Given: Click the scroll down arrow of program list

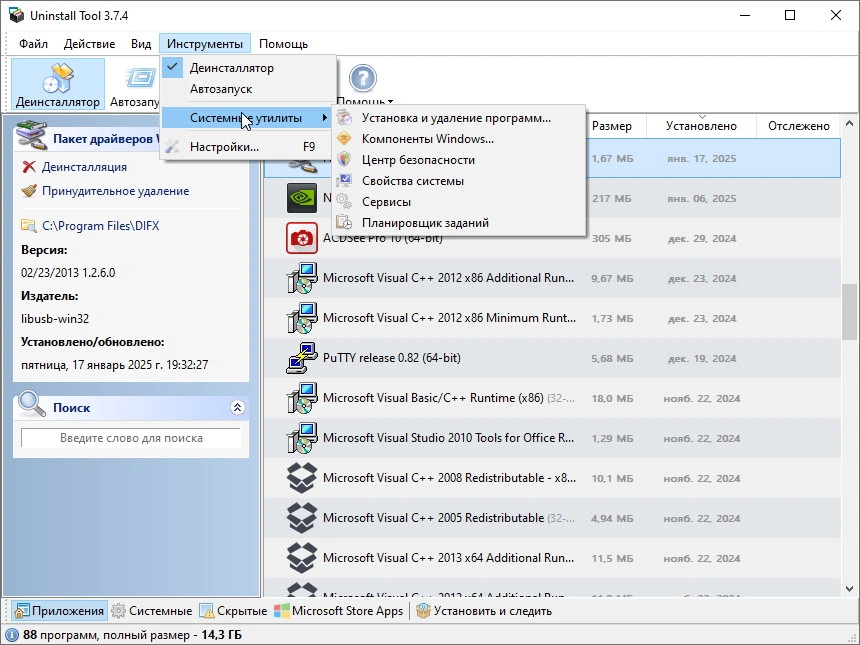Looking at the screenshot, I should (849, 589).
